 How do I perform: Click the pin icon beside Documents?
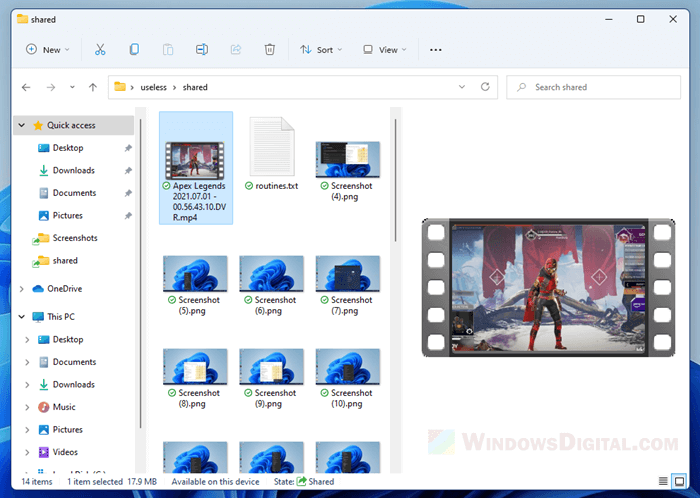tap(128, 193)
